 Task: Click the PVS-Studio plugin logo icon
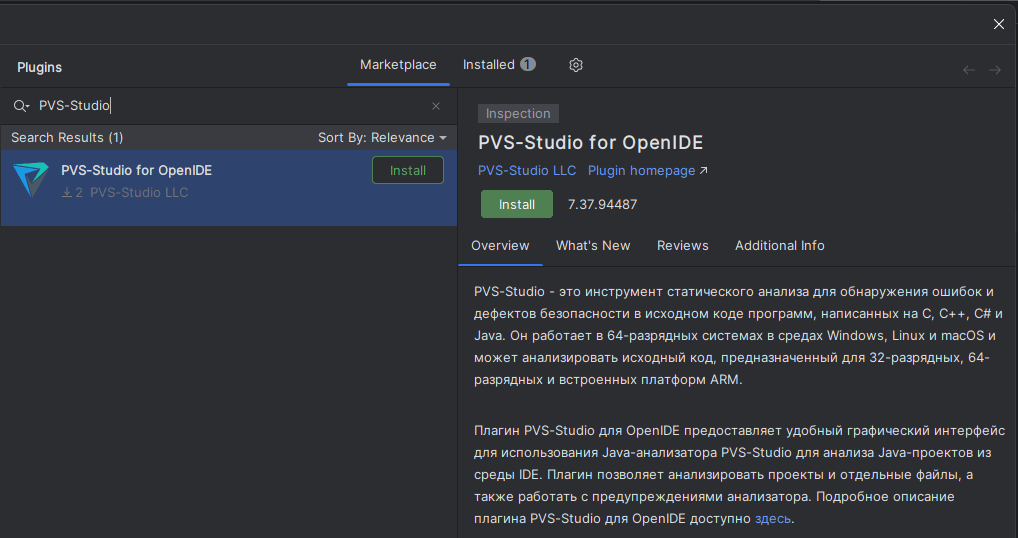click(x=31, y=181)
